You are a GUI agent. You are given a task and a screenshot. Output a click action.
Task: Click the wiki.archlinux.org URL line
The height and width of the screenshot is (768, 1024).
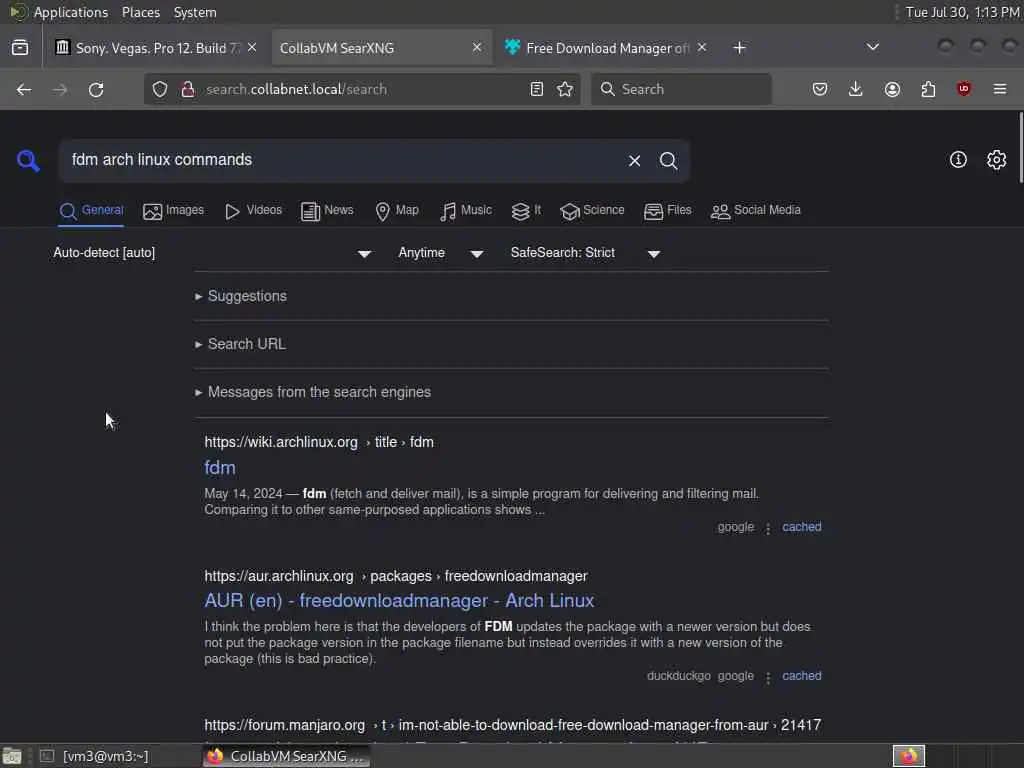(319, 442)
